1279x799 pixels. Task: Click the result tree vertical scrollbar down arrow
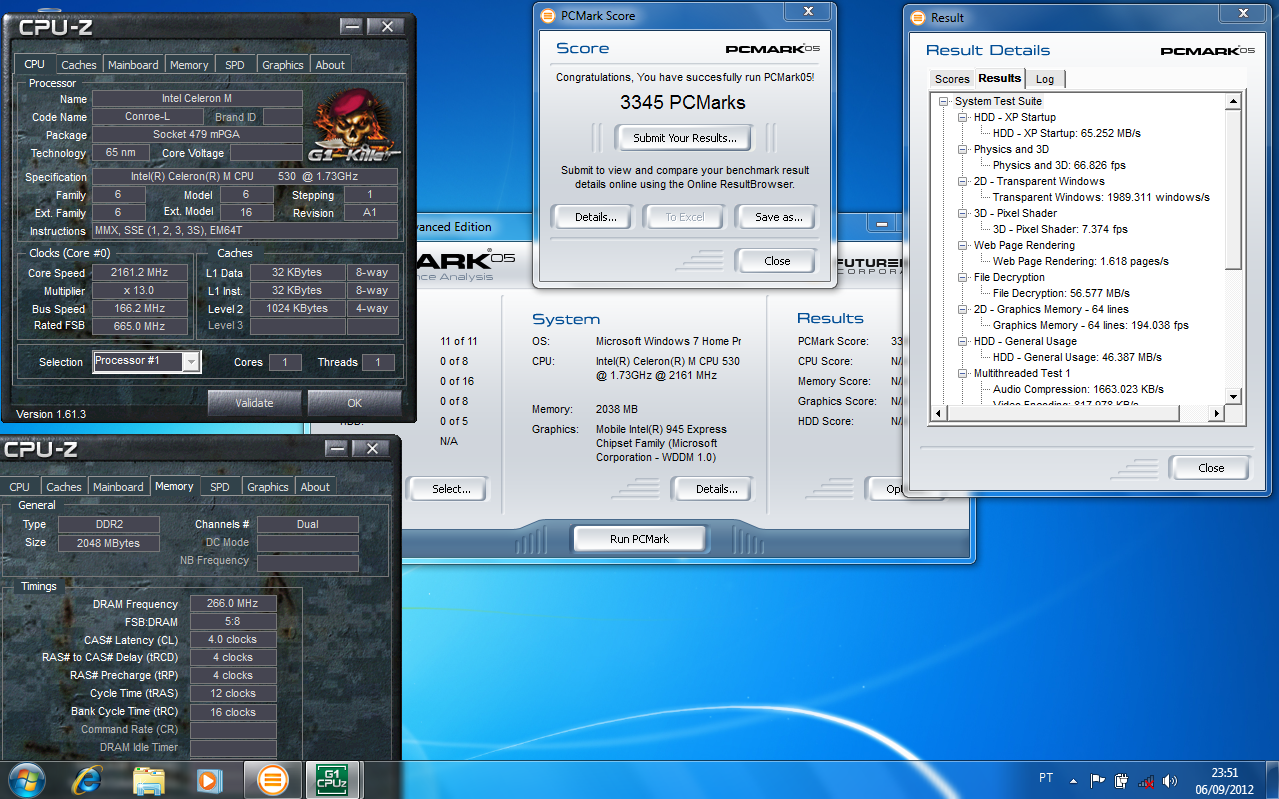coord(1234,397)
